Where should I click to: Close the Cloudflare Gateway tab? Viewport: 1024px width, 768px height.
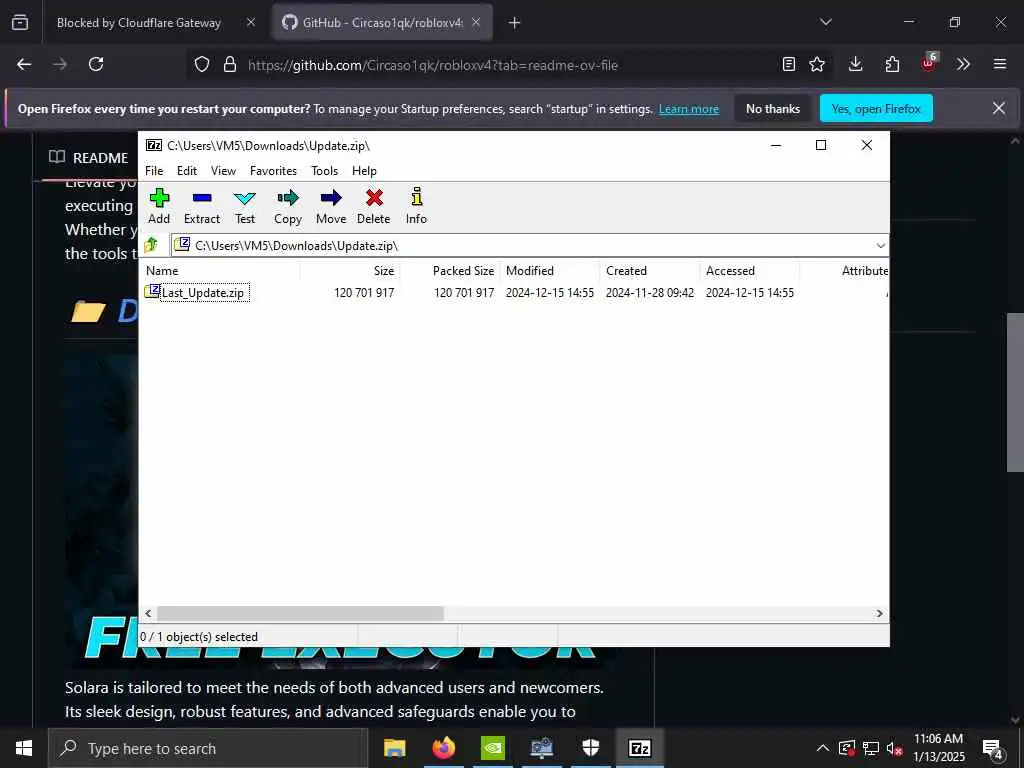pyautogui.click(x=251, y=22)
